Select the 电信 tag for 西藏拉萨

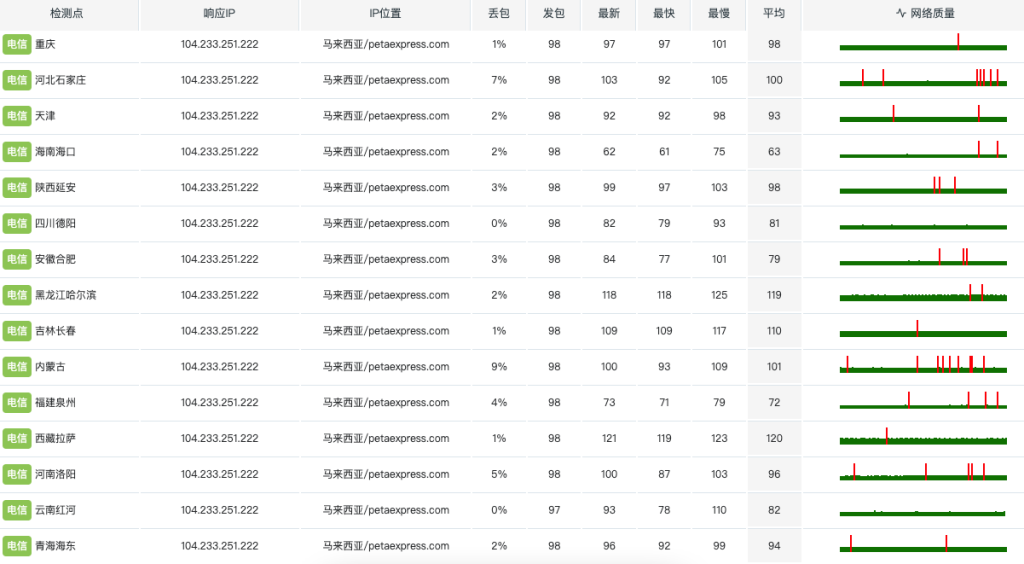point(17,439)
